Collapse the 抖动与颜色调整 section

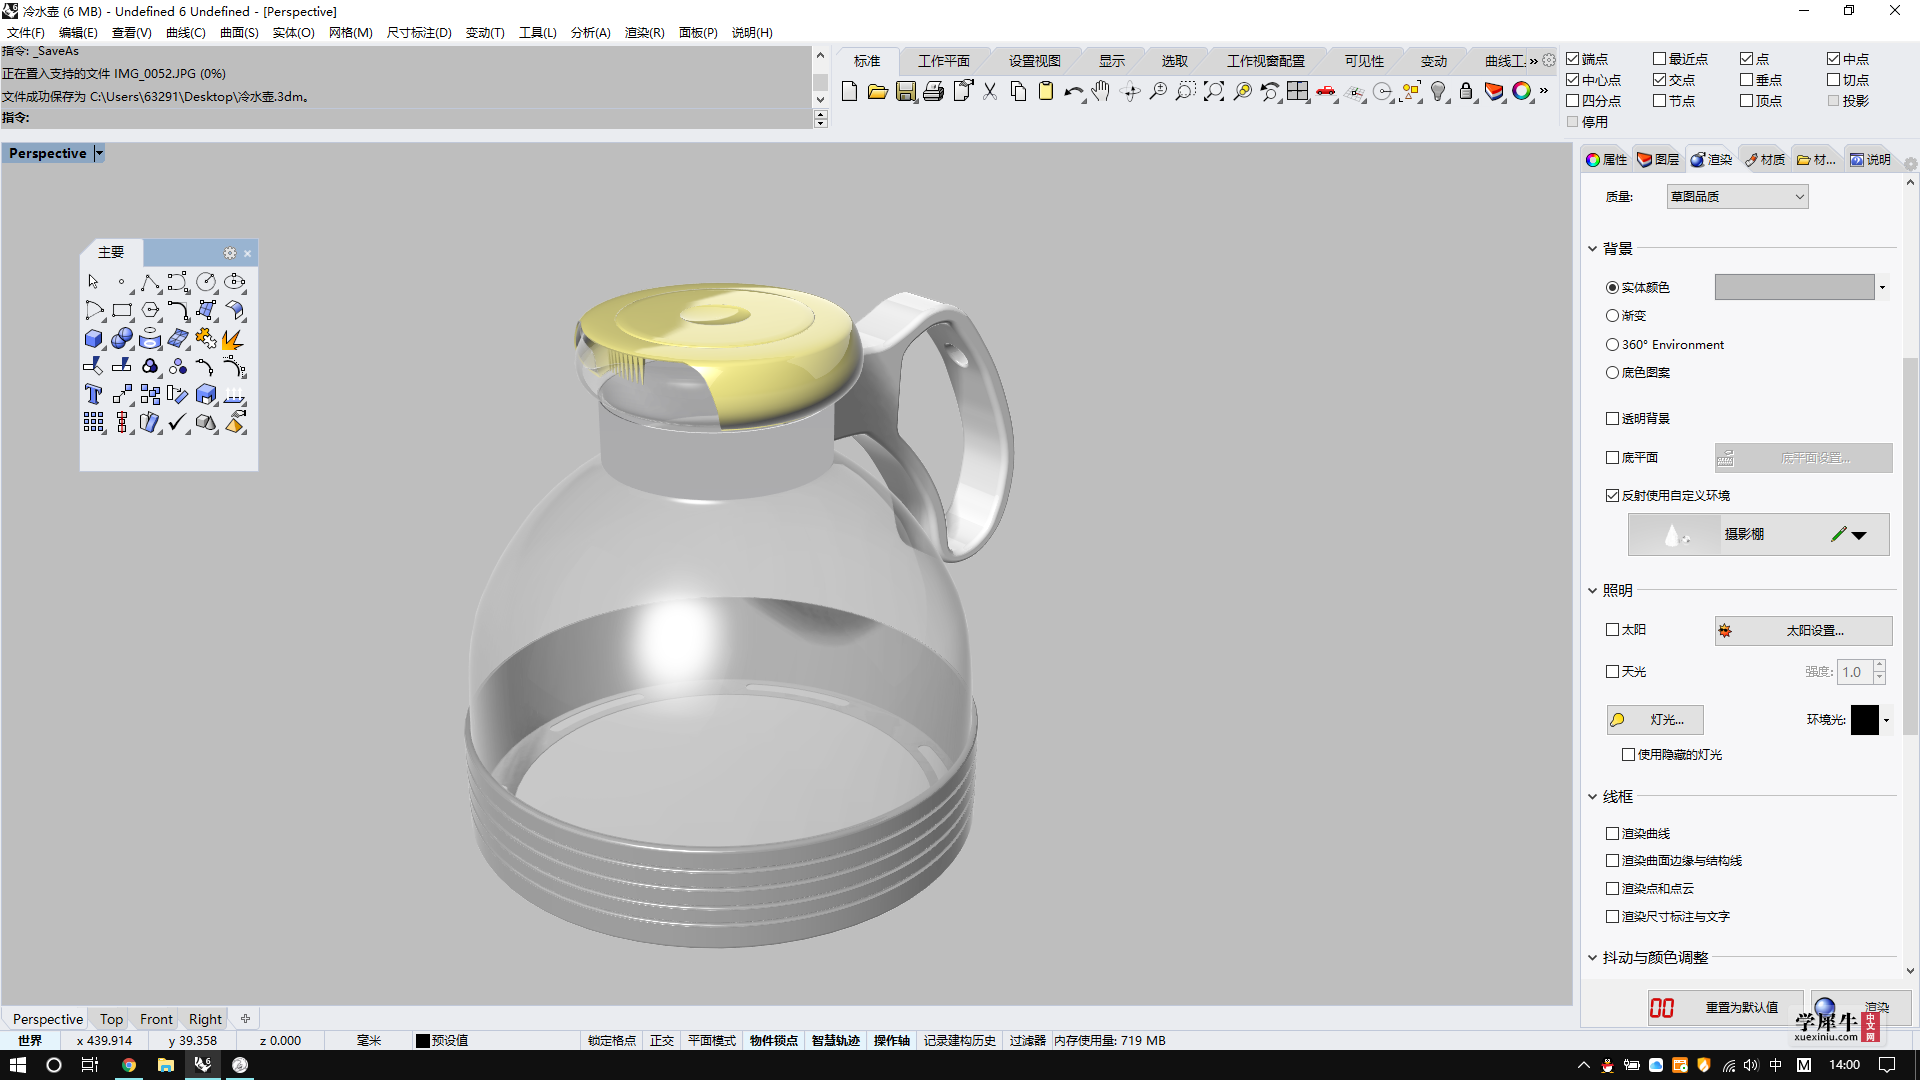click(1593, 958)
